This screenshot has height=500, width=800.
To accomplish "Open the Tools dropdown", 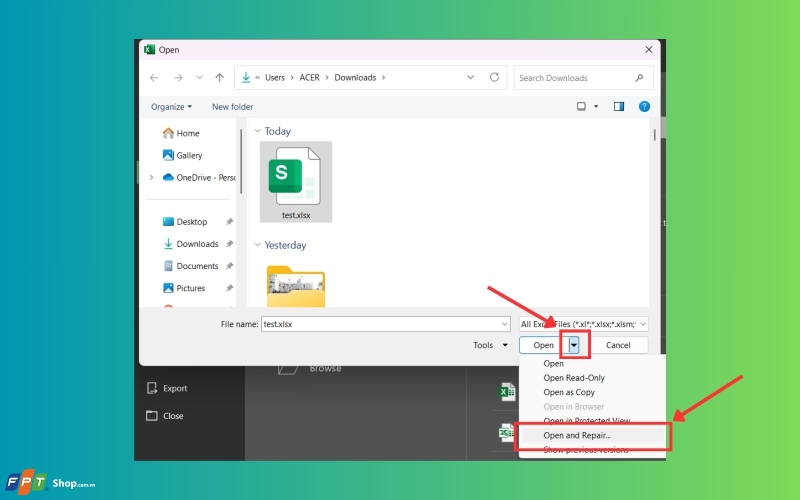I will [x=490, y=345].
